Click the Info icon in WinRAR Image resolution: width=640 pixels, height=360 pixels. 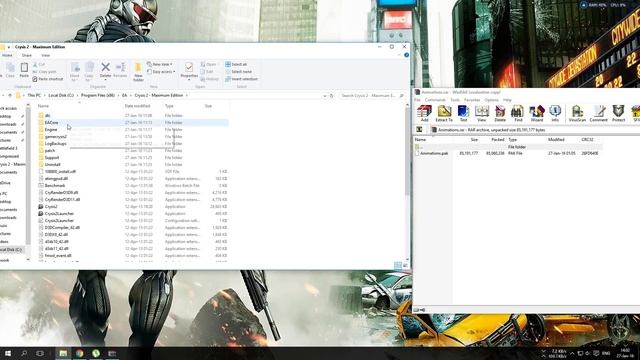point(555,113)
